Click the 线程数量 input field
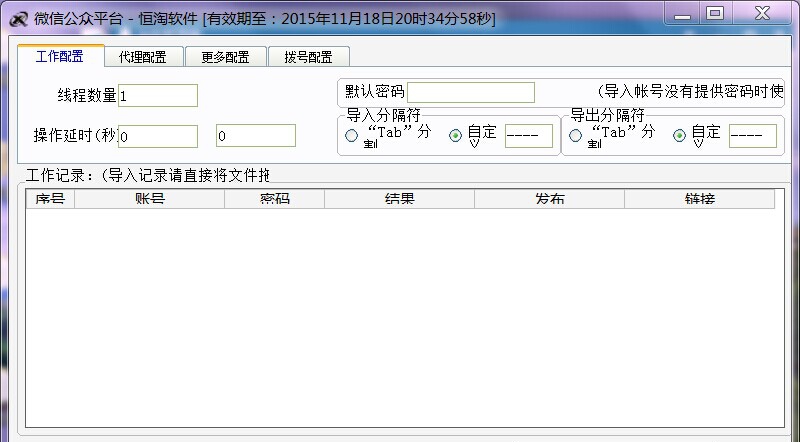800x442 pixels. tap(158, 95)
